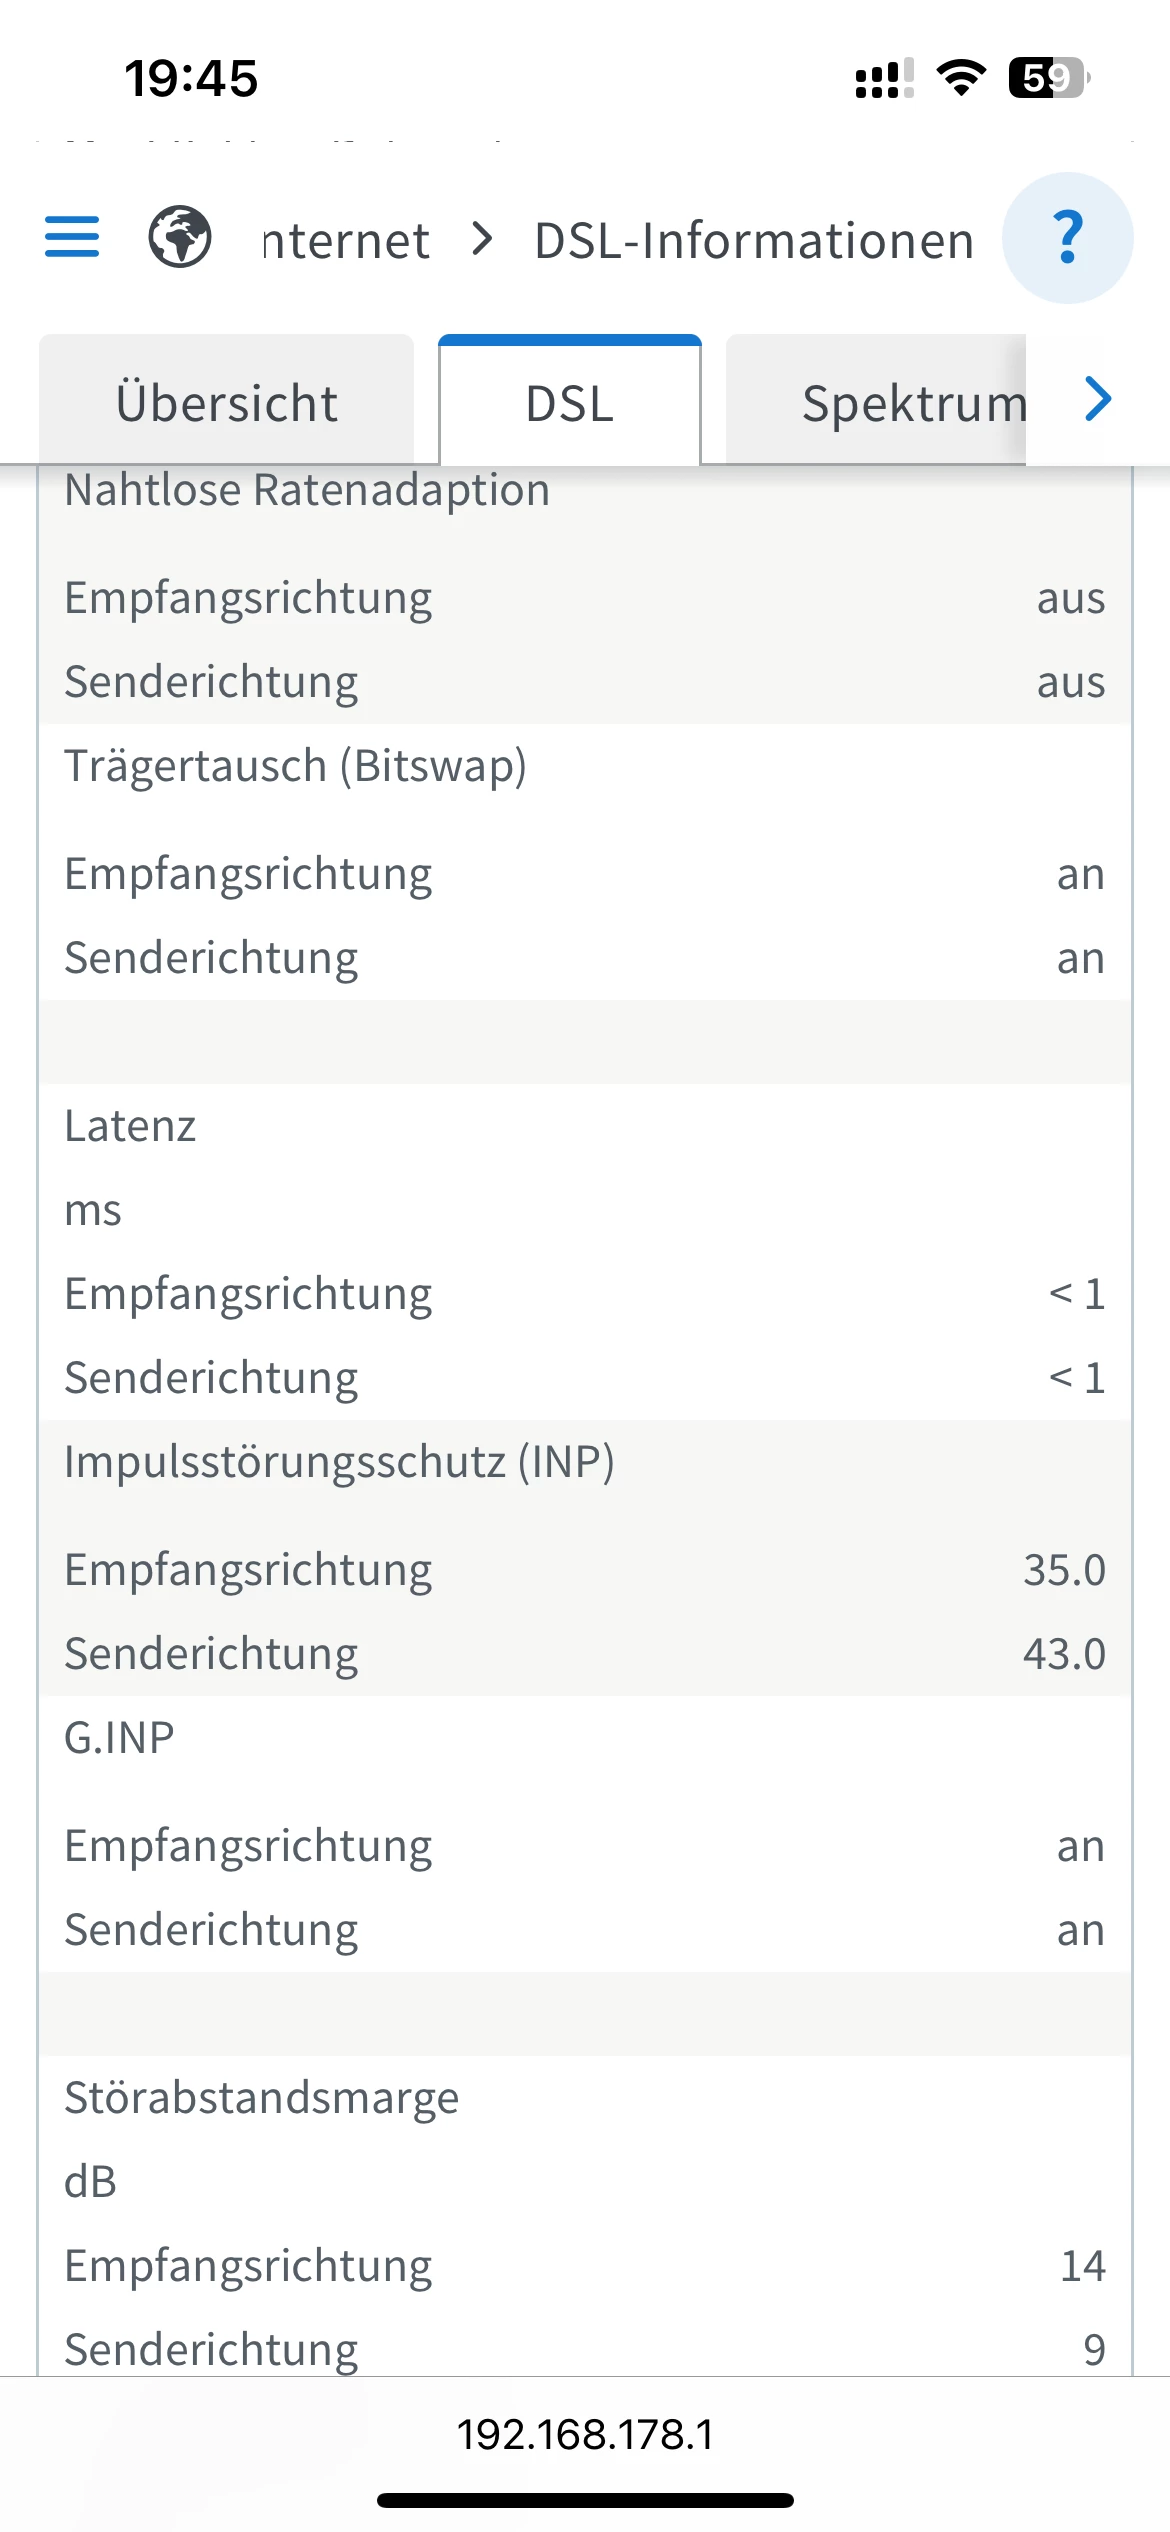1170x2532 pixels.
Task: Tap the home indicator bar at bottom
Action: pos(585,2500)
